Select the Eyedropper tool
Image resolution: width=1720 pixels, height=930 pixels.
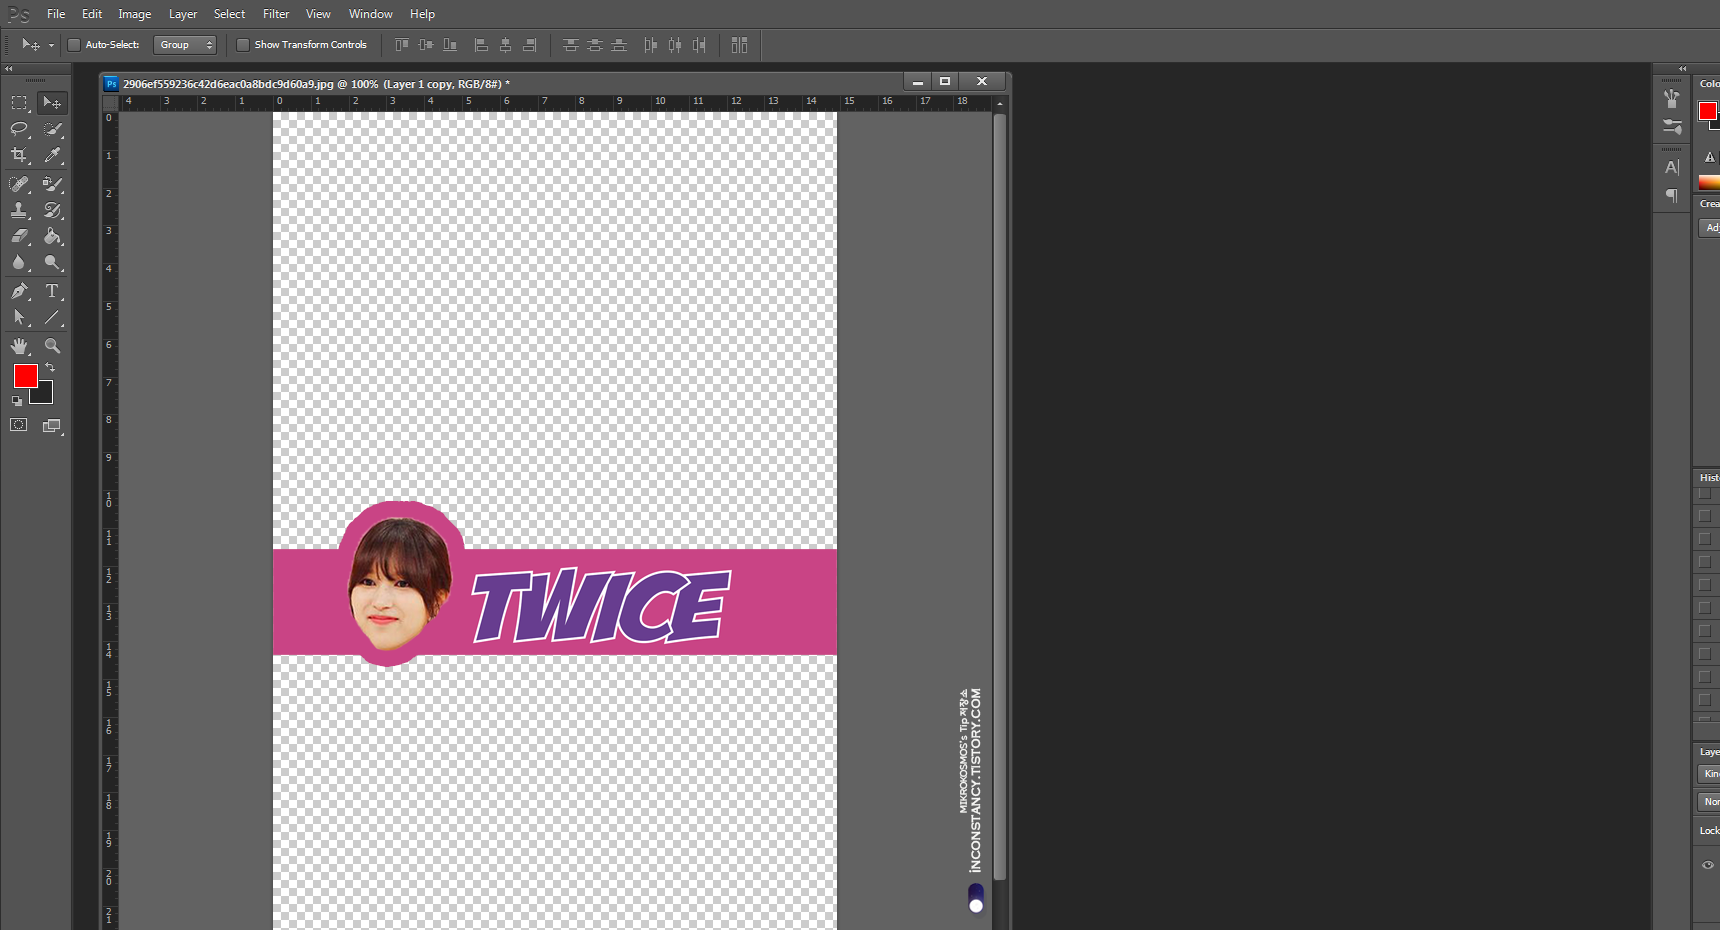[53, 155]
